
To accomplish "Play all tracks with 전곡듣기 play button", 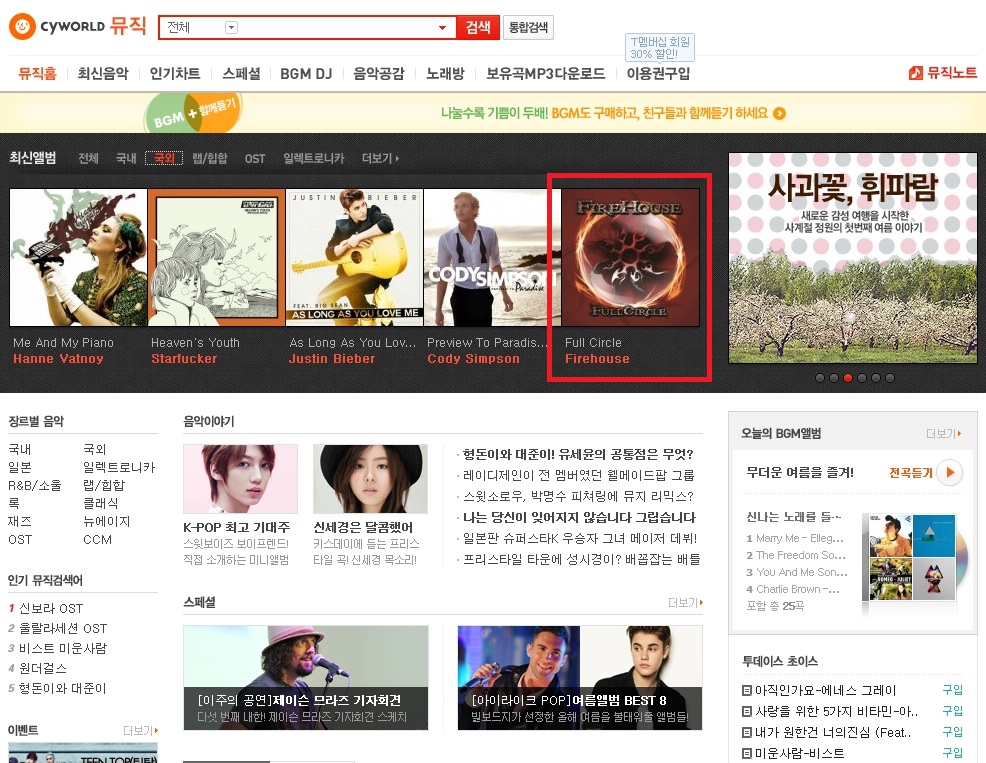I will 950,472.
